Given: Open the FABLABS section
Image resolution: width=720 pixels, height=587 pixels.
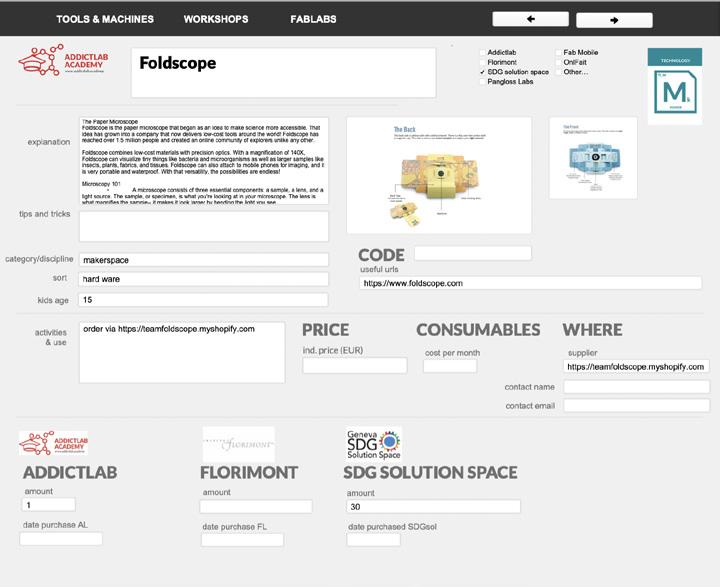Looking at the screenshot, I should pyautogui.click(x=313, y=19).
